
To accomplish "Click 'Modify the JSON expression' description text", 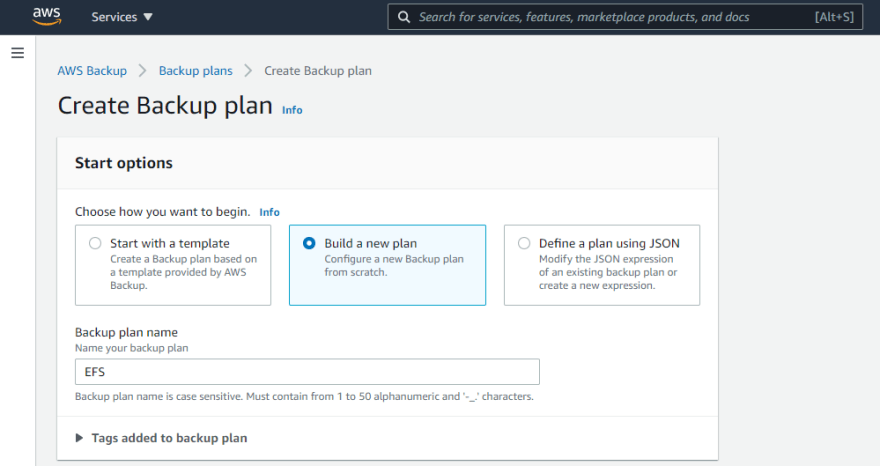I will pos(608,272).
